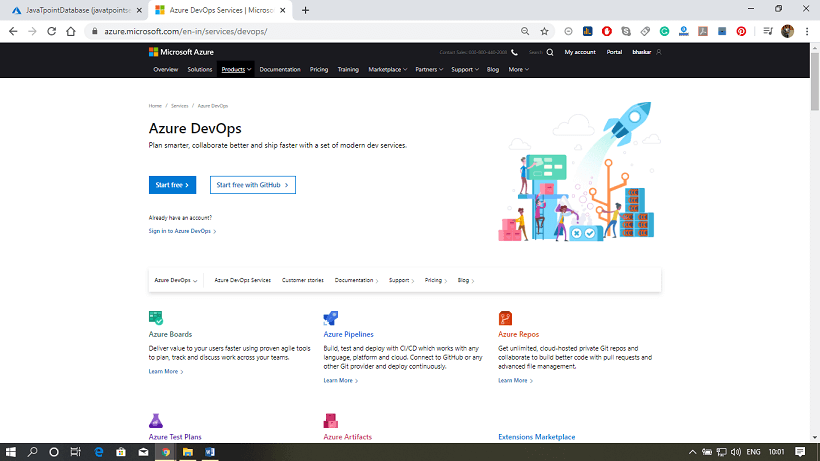Click the volume speaker tray icon
This screenshot has width=820, height=461.
click(x=736, y=452)
